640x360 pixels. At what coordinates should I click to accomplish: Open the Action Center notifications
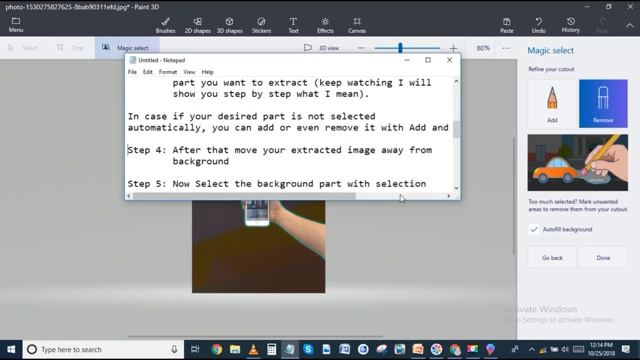coord(626,349)
